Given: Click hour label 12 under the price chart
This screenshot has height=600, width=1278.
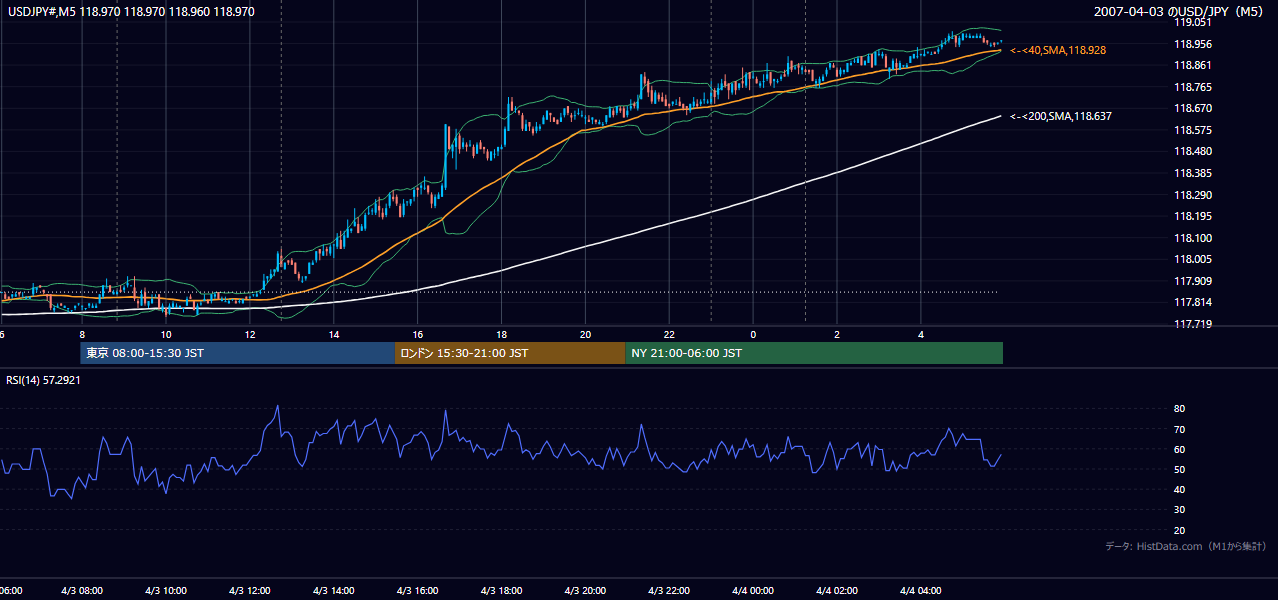Looking at the screenshot, I should pyautogui.click(x=250, y=335).
